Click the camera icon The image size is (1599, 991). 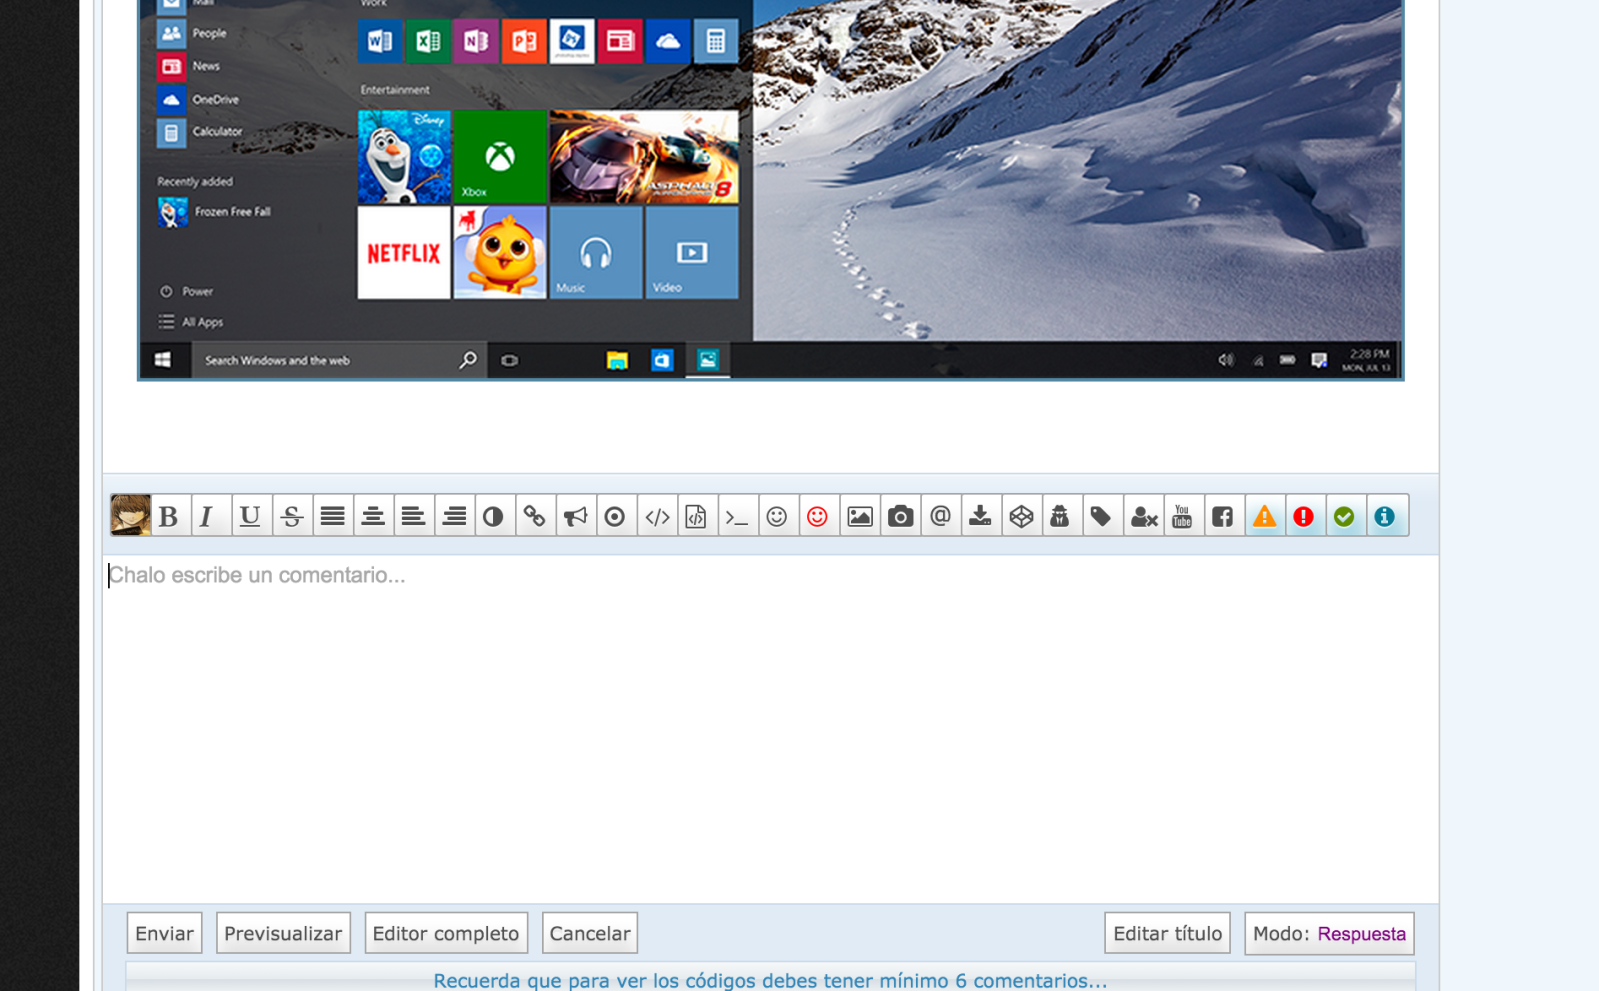pos(900,516)
